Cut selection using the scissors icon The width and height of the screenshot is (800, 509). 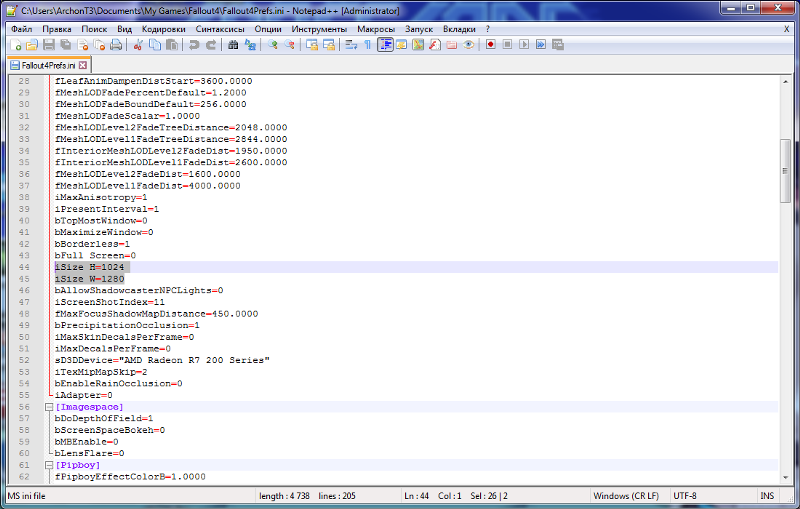point(138,45)
